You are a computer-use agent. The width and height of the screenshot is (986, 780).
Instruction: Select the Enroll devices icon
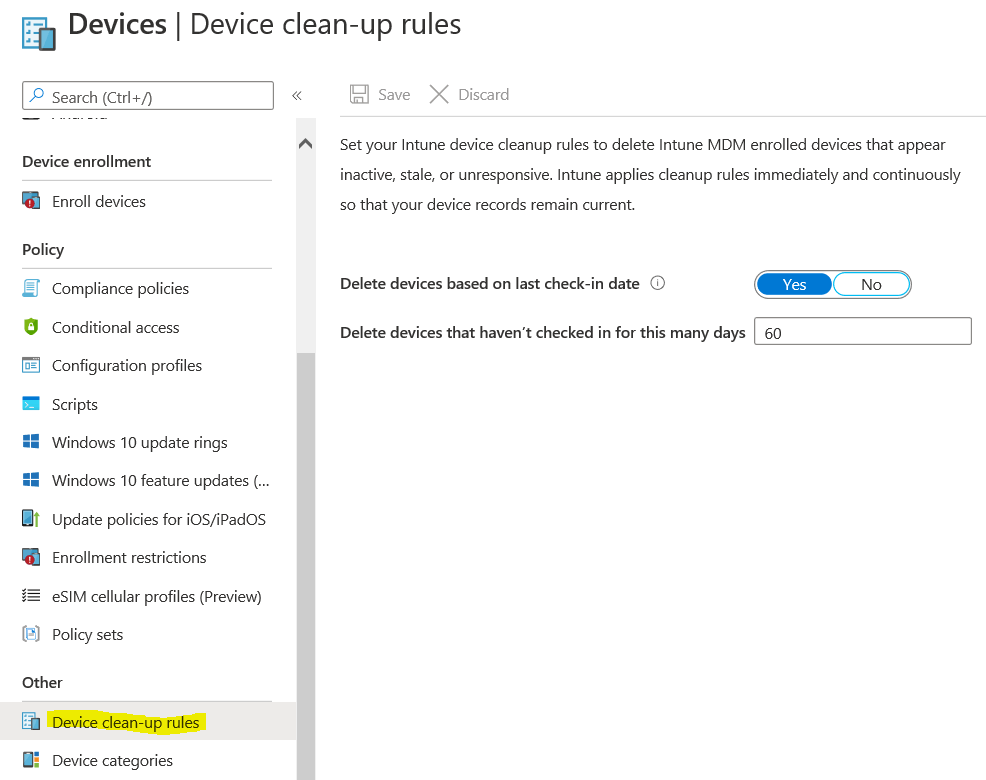coord(32,200)
